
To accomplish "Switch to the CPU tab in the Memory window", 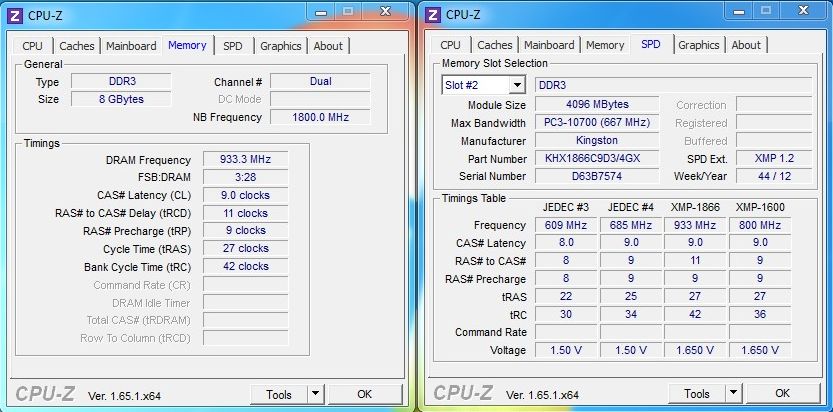I will tap(33, 46).
